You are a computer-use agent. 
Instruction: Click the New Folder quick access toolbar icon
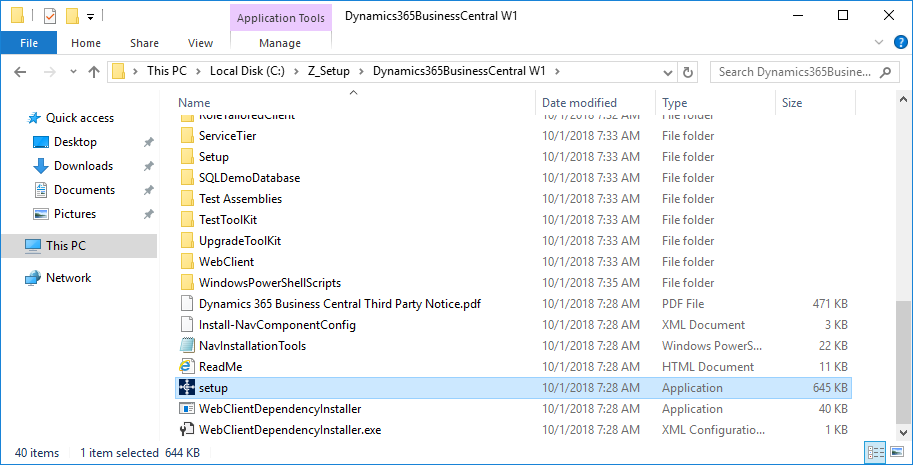[x=72, y=16]
